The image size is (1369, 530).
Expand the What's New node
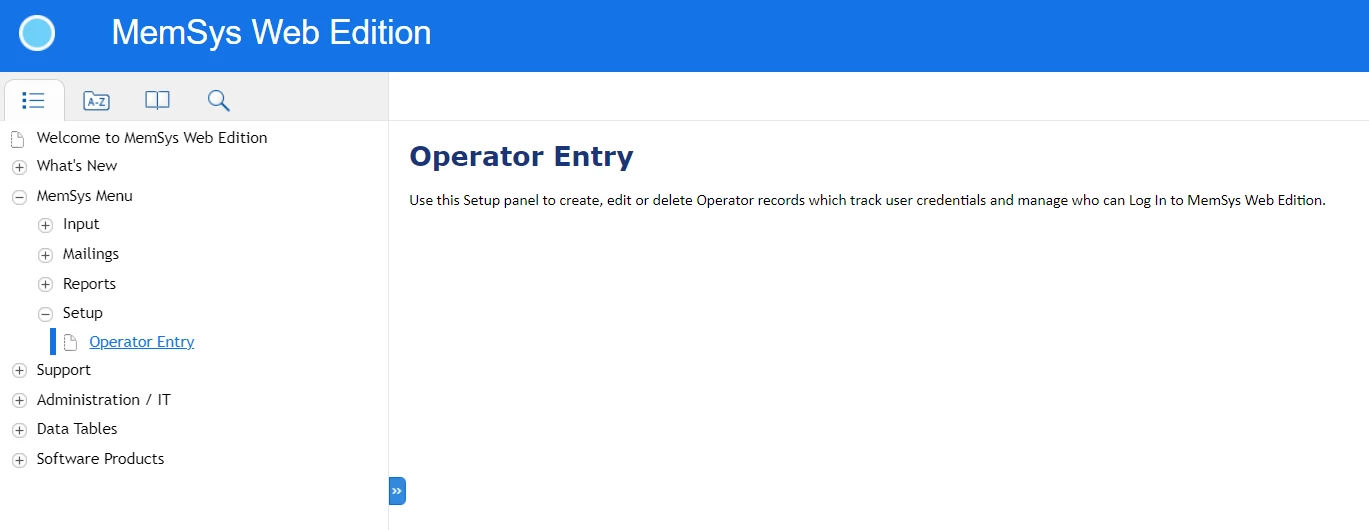click(19, 167)
